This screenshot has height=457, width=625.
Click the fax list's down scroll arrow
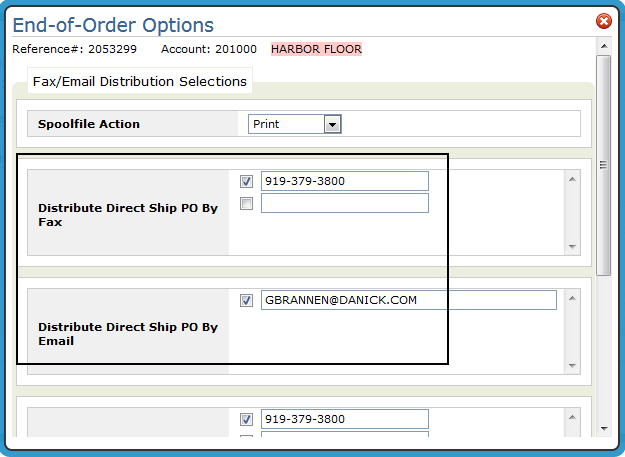572,247
